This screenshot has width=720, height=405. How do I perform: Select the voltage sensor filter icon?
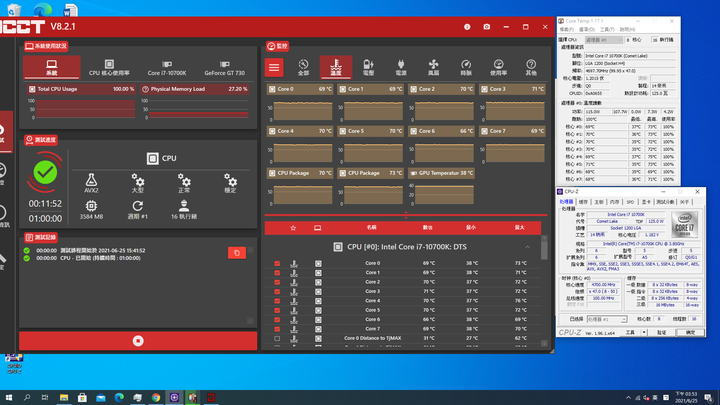click(x=368, y=68)
